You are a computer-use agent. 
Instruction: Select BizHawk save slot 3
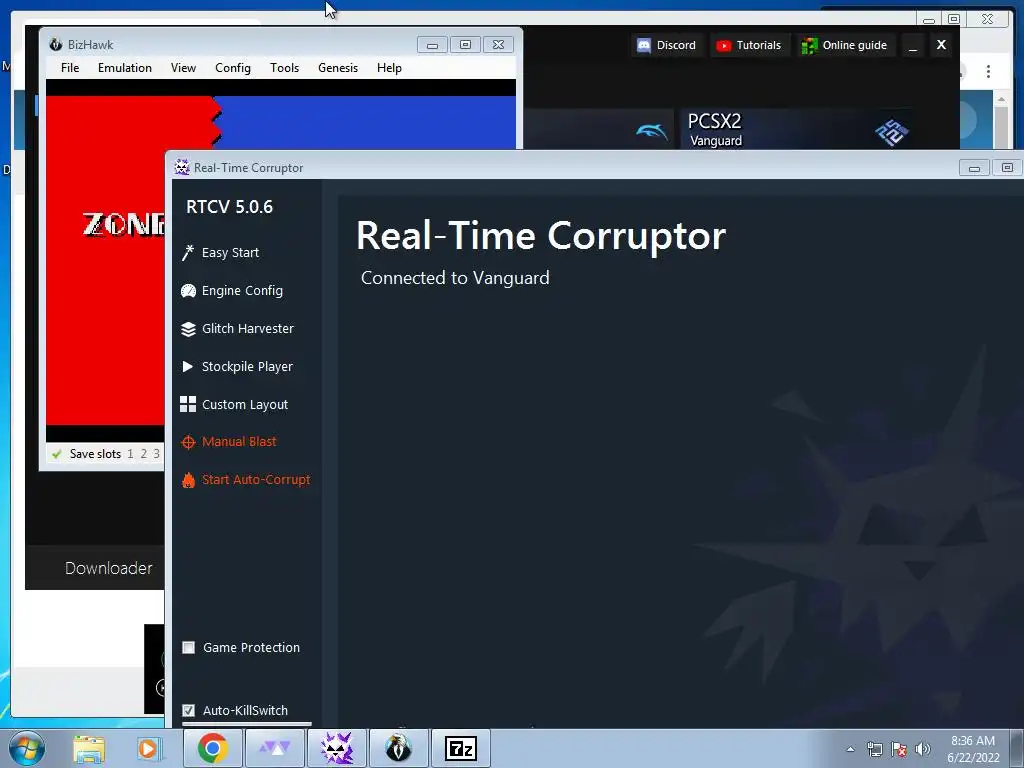(156, 453)
